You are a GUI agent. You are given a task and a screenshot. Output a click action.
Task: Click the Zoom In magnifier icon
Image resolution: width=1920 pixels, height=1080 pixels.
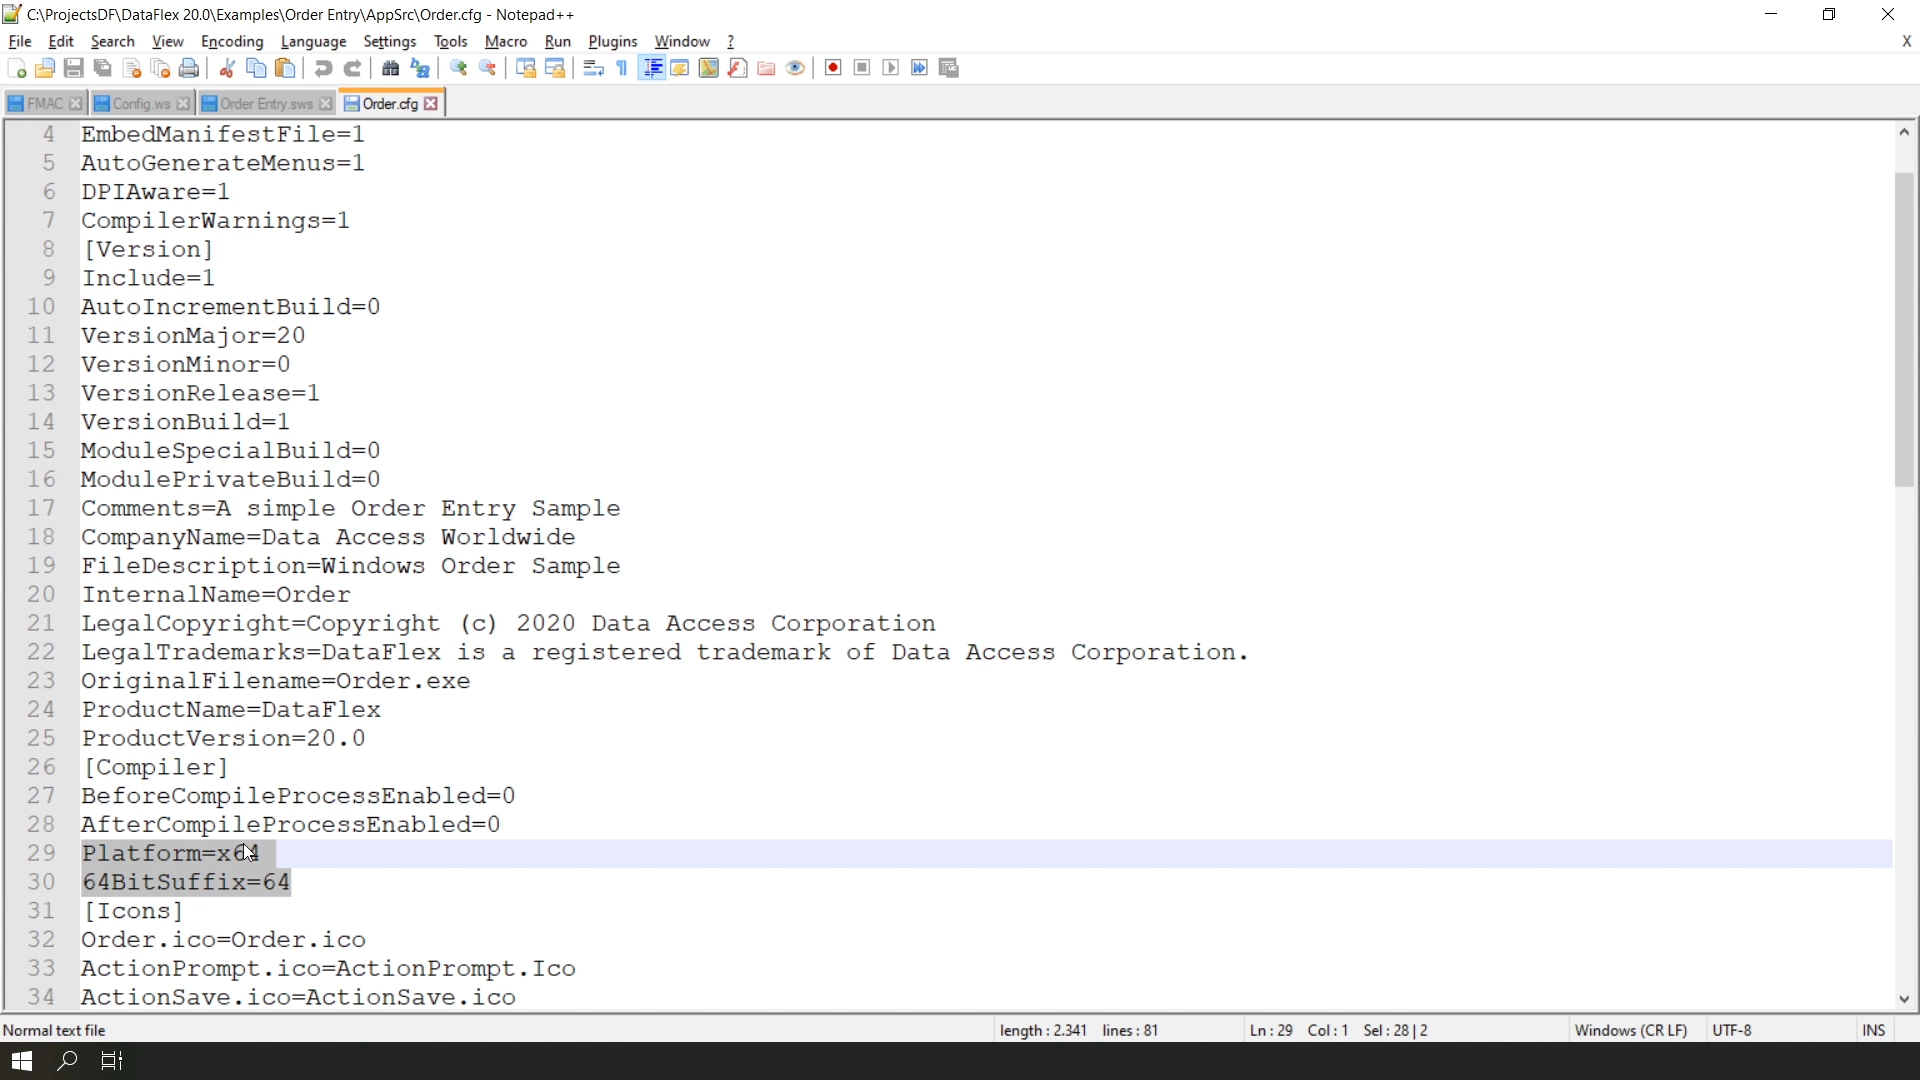(x=458, y=68)
